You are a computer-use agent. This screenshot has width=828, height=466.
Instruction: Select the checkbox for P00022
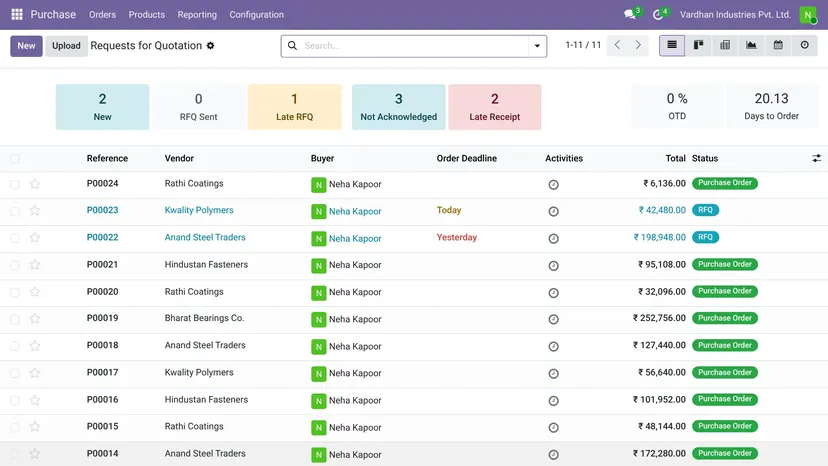(x=15, y=238)
